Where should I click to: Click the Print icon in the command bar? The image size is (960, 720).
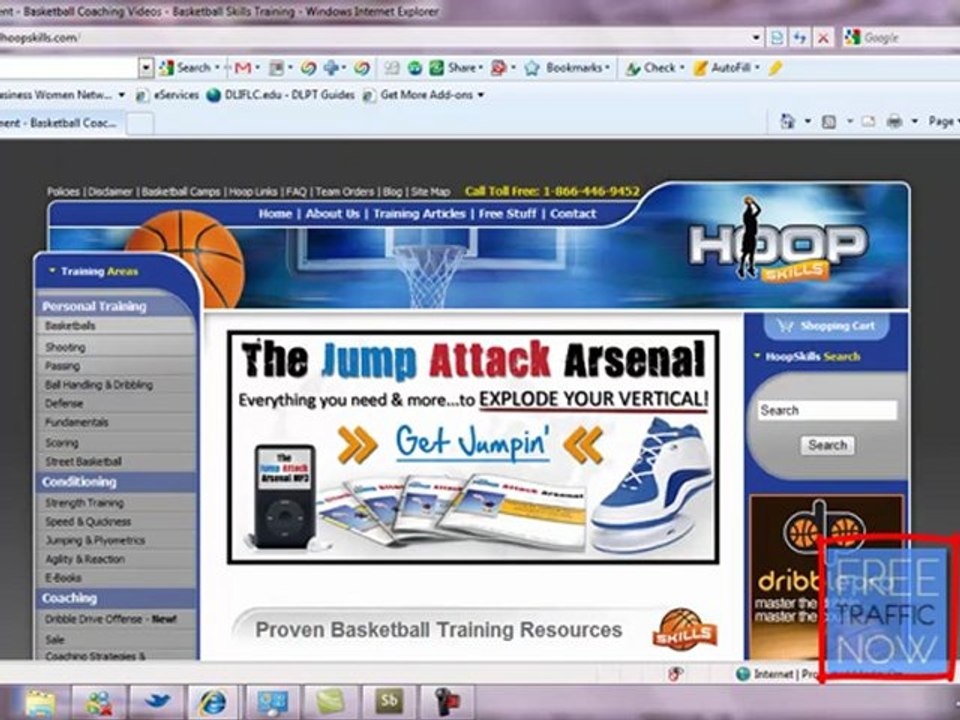894,121
